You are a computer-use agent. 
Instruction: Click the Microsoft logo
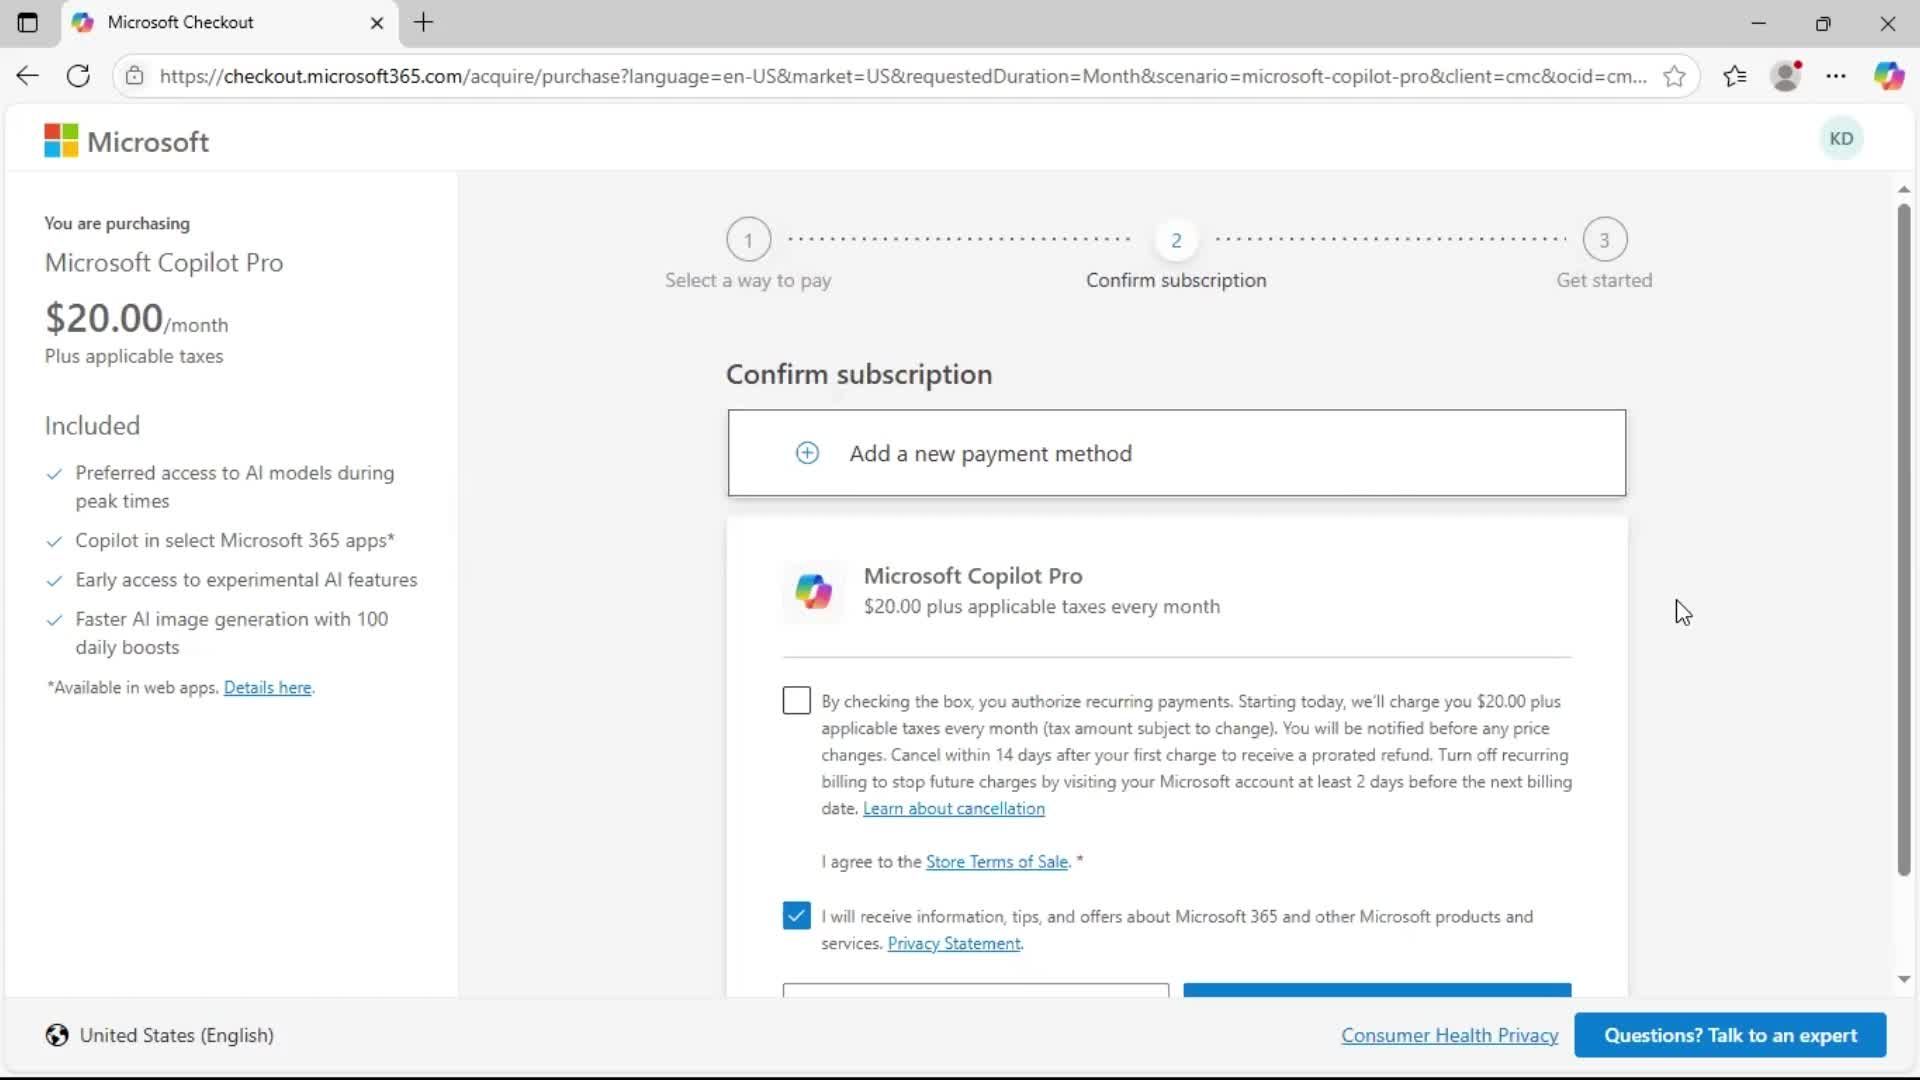pyautogui.click(x=127, y=141)
